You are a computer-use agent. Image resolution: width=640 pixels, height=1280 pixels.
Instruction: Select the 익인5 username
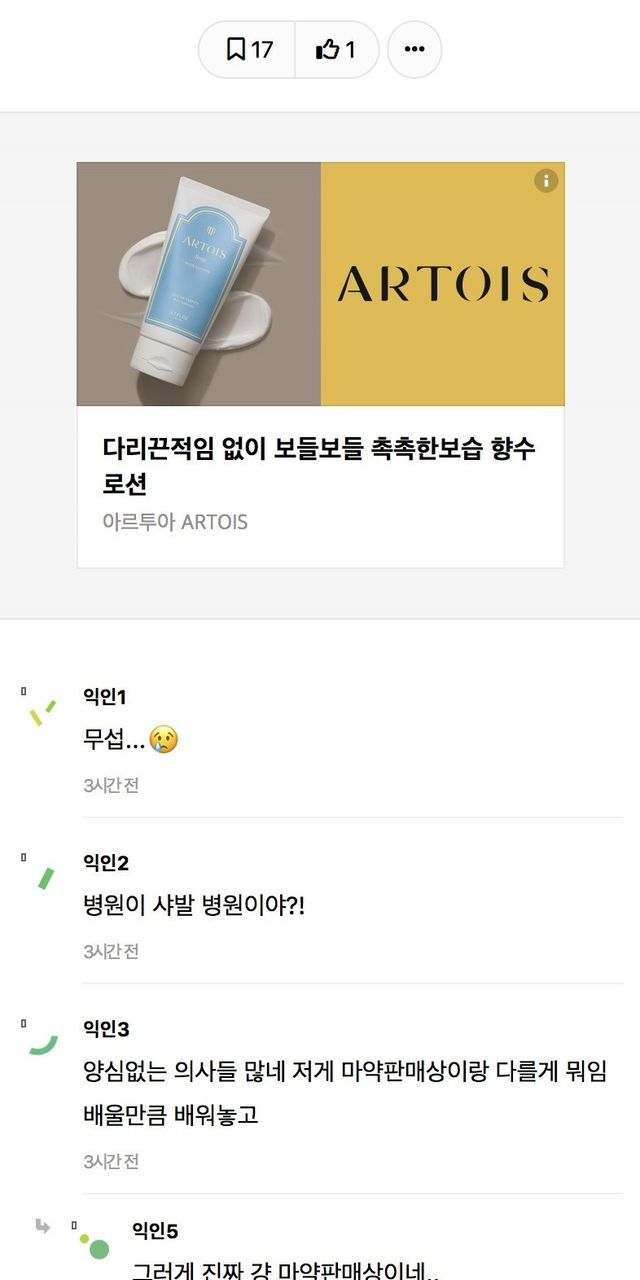(155, 1231)
